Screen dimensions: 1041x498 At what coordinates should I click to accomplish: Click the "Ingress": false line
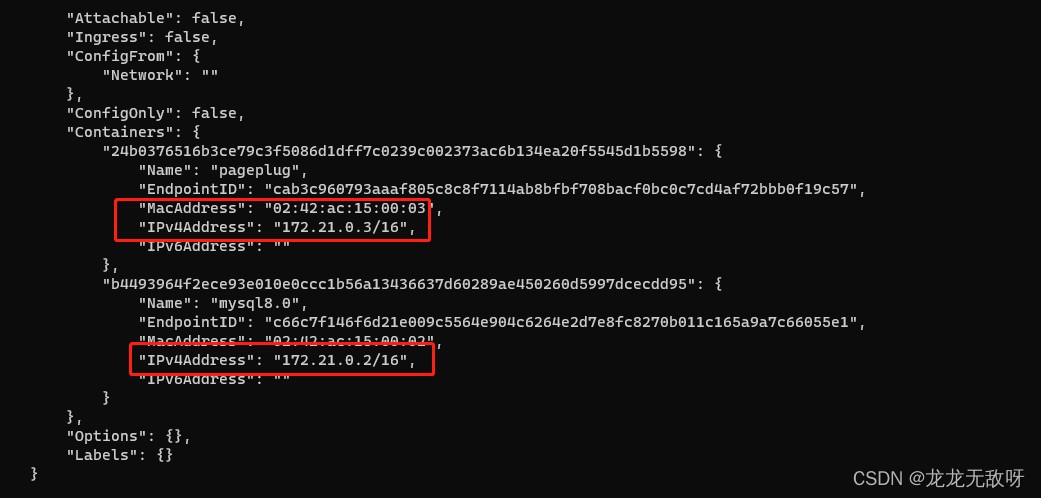click(142, 37)
